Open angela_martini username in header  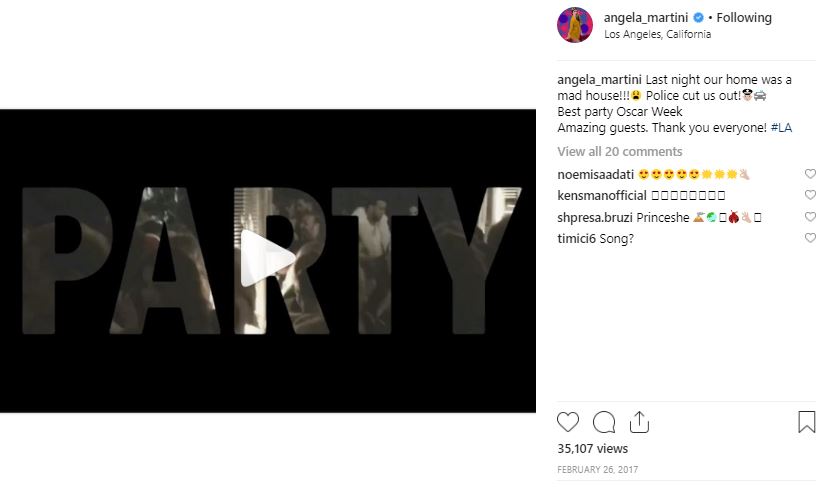point(646,17)
